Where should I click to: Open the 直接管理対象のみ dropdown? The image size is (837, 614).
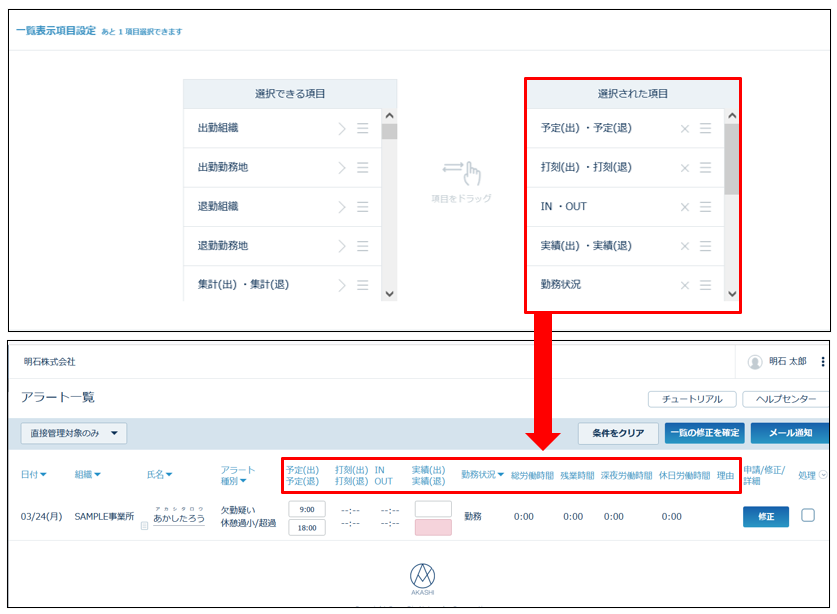74,433
